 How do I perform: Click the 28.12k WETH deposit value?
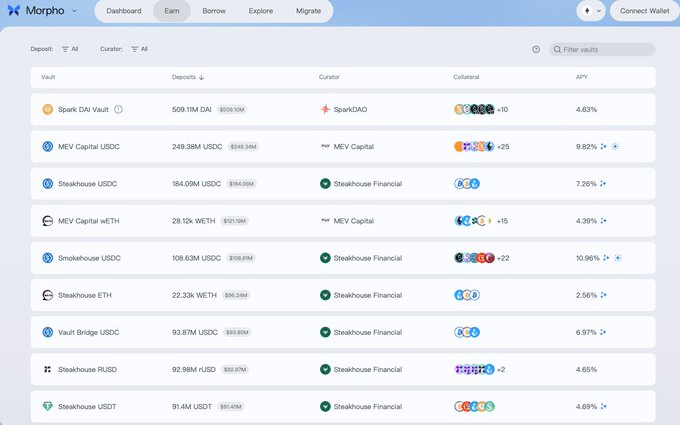click(193, 221)
